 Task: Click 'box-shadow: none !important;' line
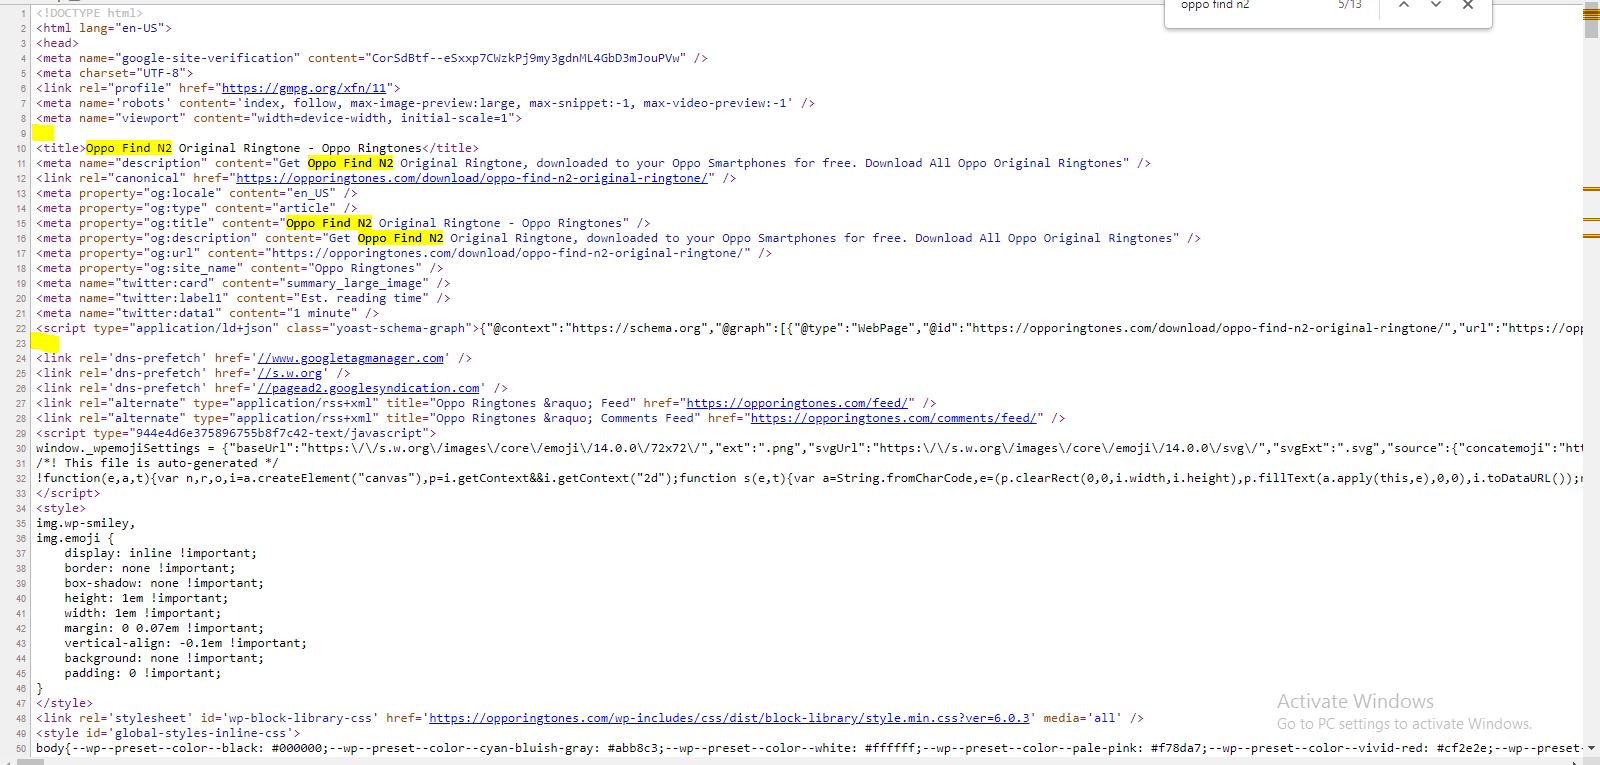pos(164,583)
